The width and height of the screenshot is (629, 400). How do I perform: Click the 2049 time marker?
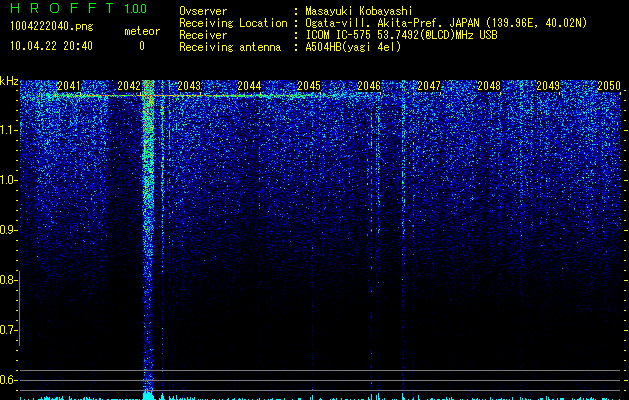548,86
